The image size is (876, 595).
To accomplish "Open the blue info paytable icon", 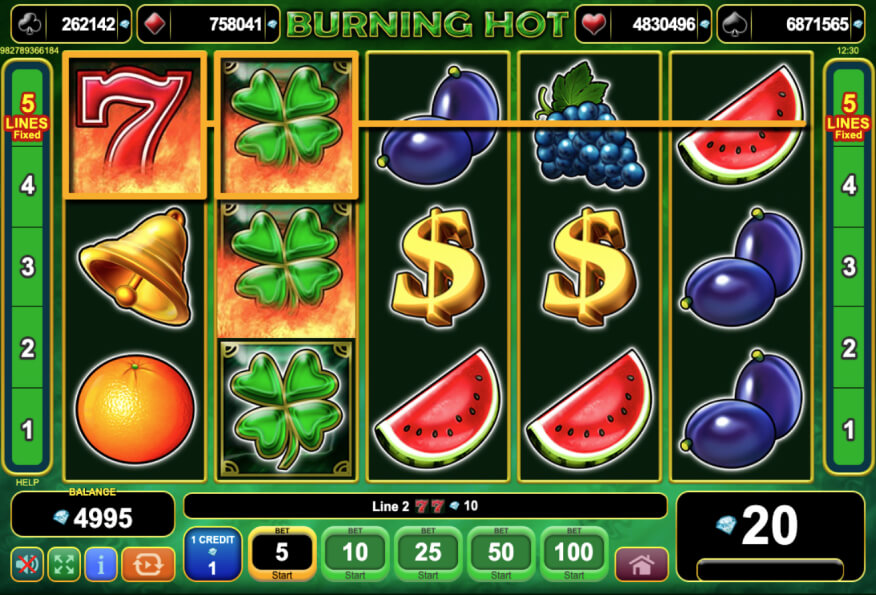I will pos(101,564).
